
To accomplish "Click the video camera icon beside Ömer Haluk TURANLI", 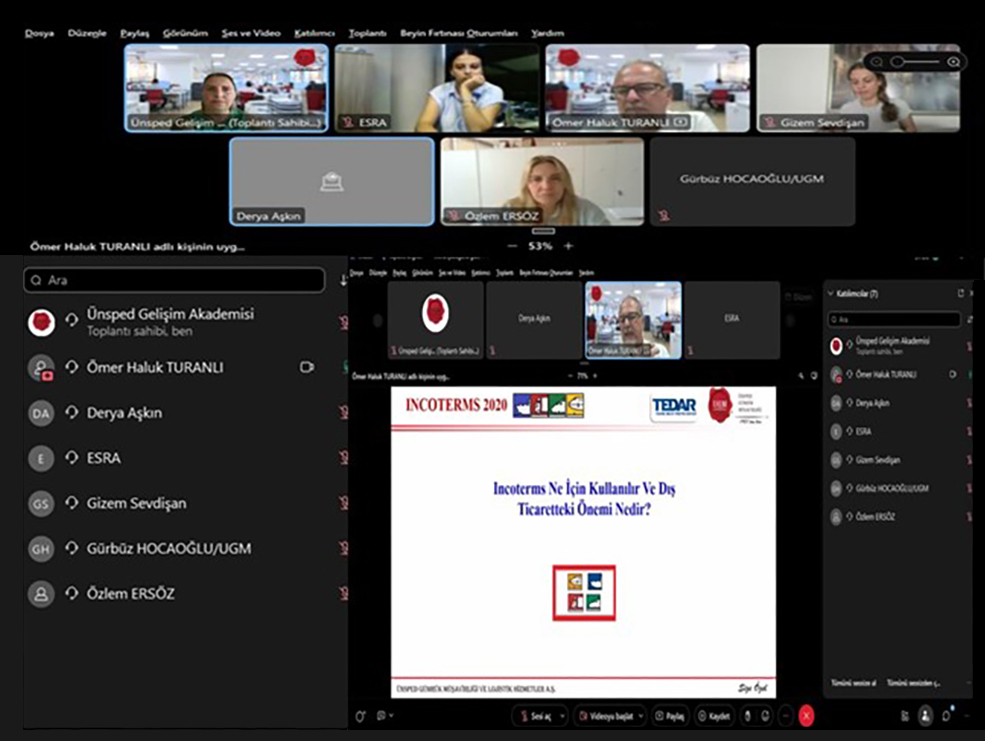I will click(307, 367).
